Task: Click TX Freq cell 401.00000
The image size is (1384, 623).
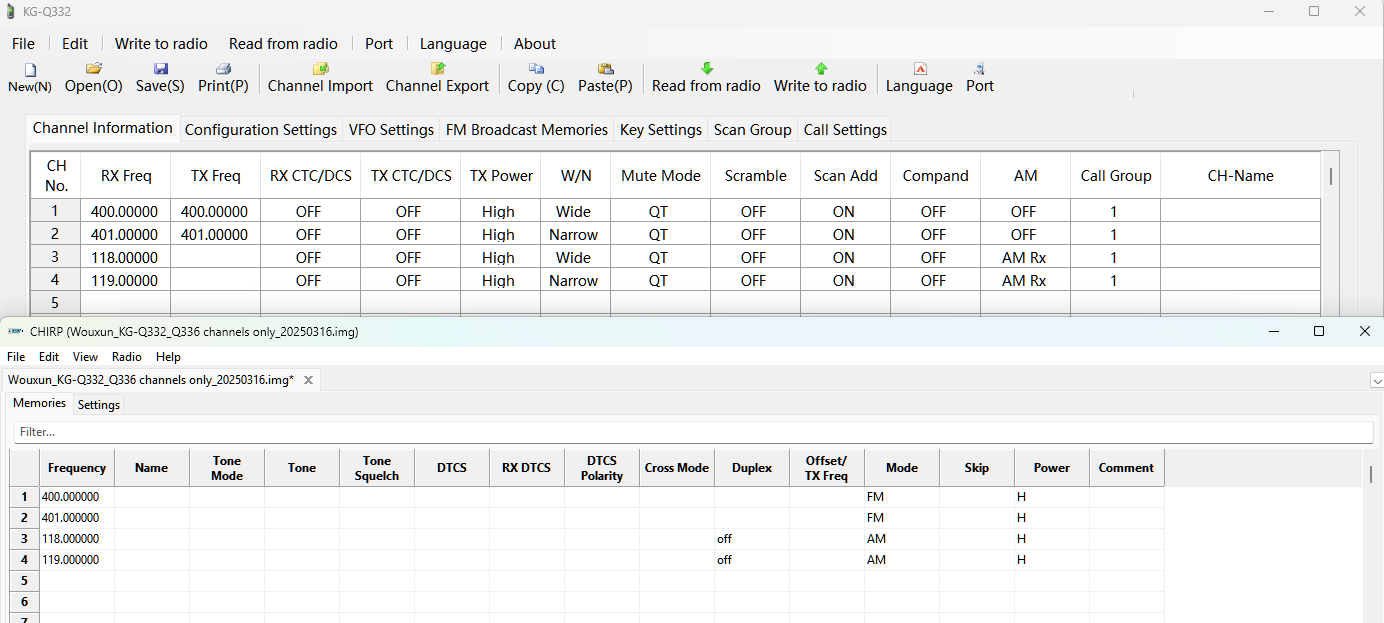Action: tap(216, 234)
